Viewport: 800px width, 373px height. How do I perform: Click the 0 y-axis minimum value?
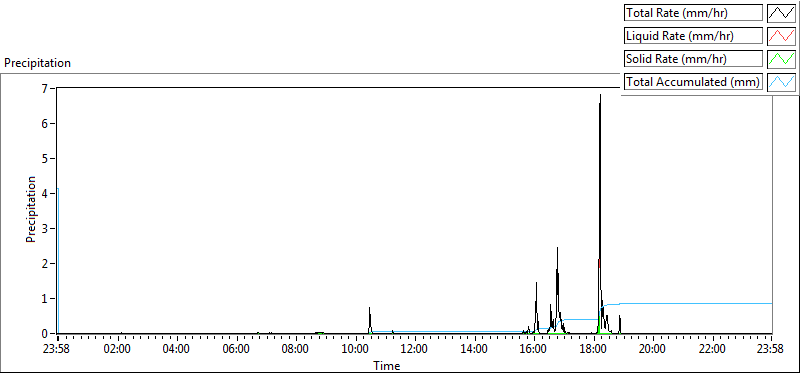45,333
